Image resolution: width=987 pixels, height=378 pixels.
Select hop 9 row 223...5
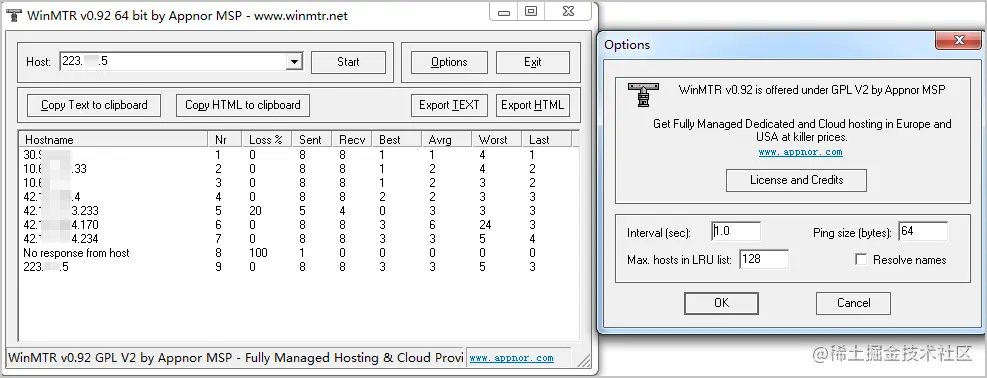click(296, 267)
